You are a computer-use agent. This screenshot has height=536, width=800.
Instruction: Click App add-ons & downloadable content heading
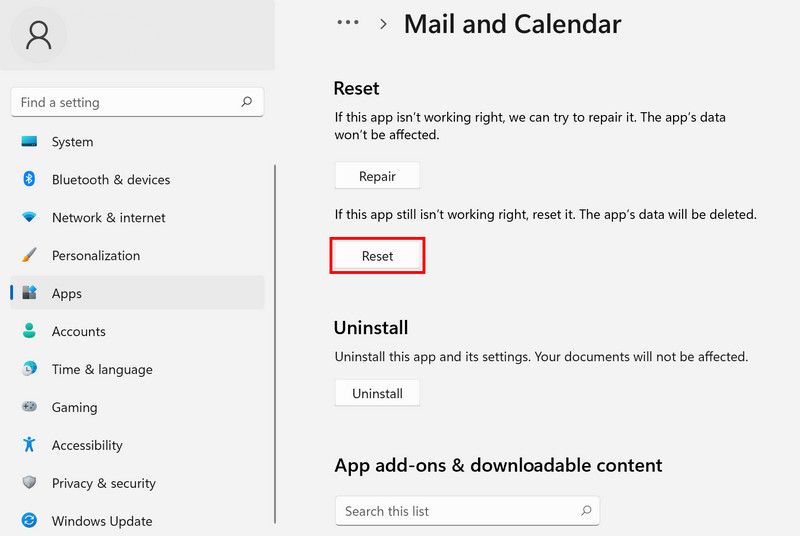(x=498, y=465)
